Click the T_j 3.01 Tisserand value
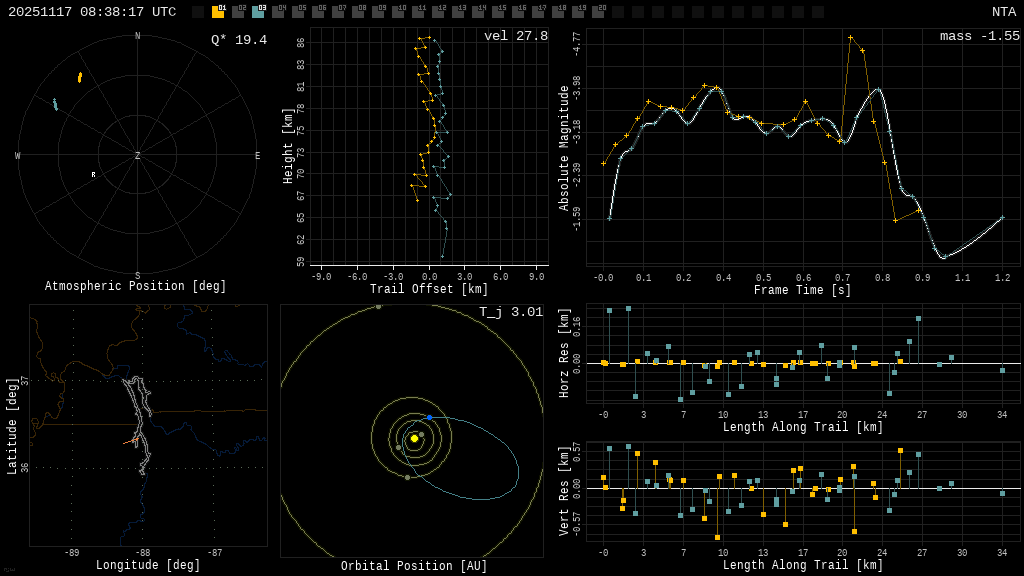1024x576 pixels. (x=510, y=312)
